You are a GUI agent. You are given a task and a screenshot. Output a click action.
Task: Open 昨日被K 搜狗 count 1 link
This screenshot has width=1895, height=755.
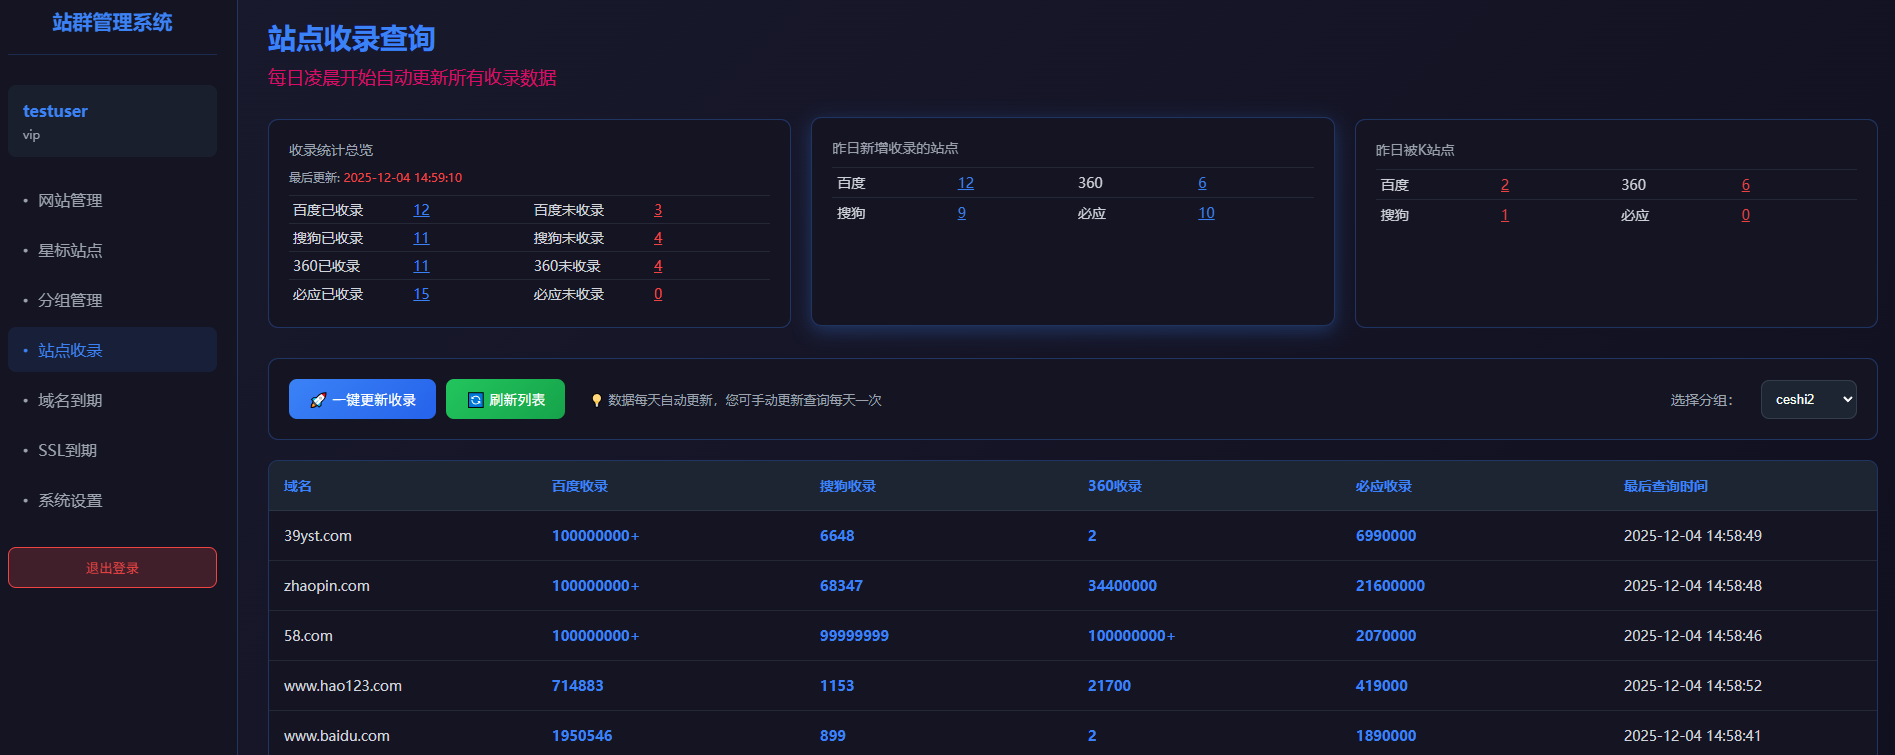pos(1505,215)
